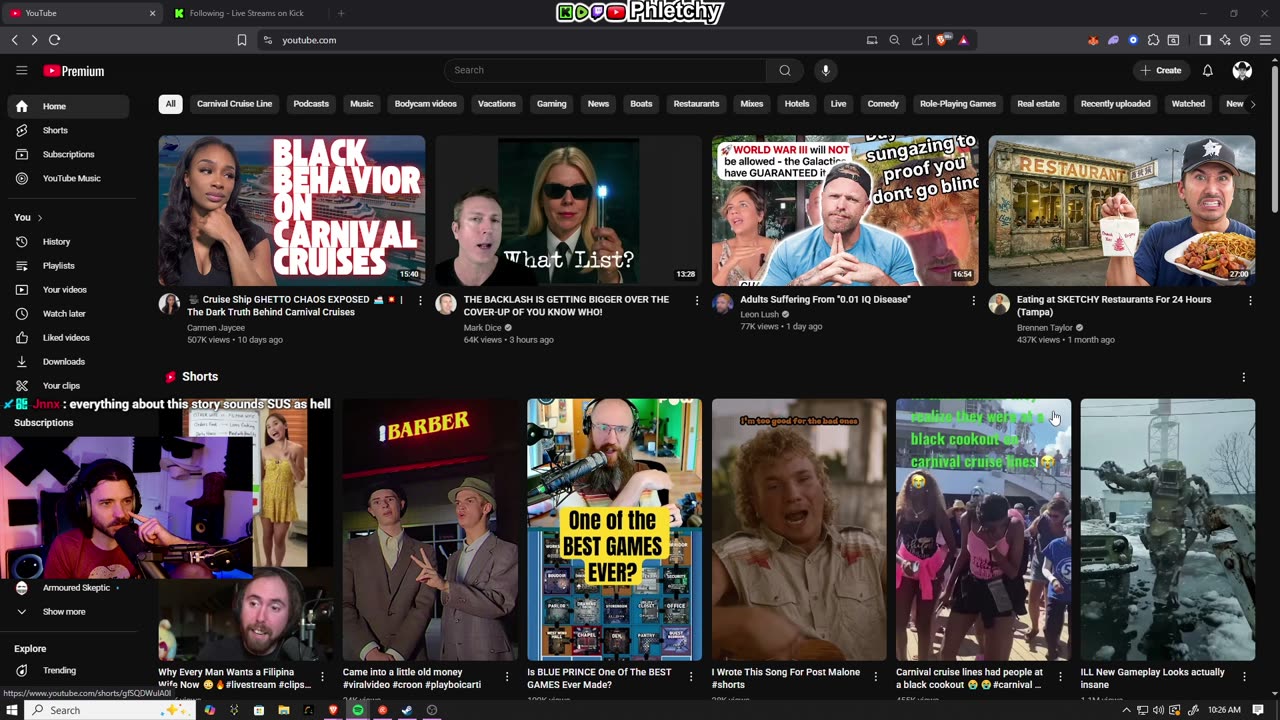Open more options for Leon Lush video
This screenshot has height=720, width=1280.
click(973, 300)
